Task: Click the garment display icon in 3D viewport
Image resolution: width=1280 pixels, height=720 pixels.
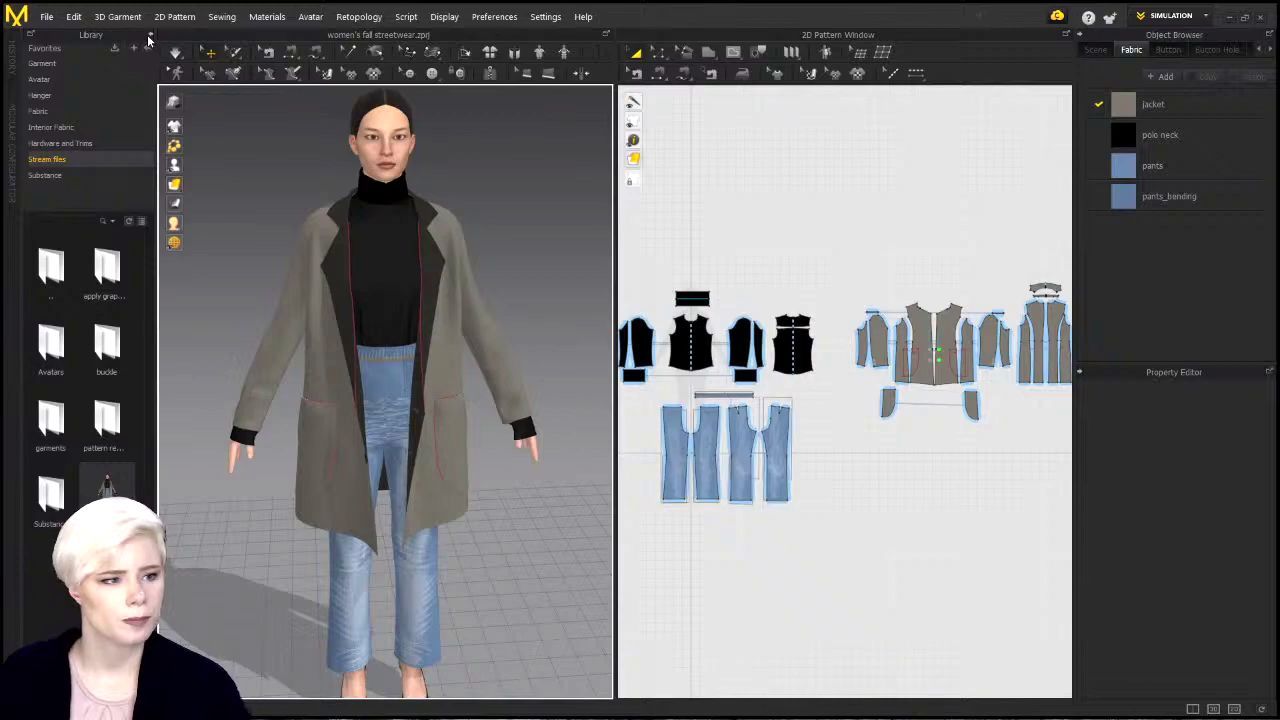Action: coord(174,126)
